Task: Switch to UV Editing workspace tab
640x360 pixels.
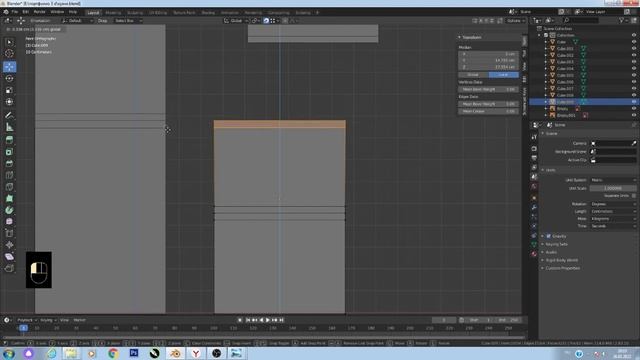Action: (x=158, y=13)
